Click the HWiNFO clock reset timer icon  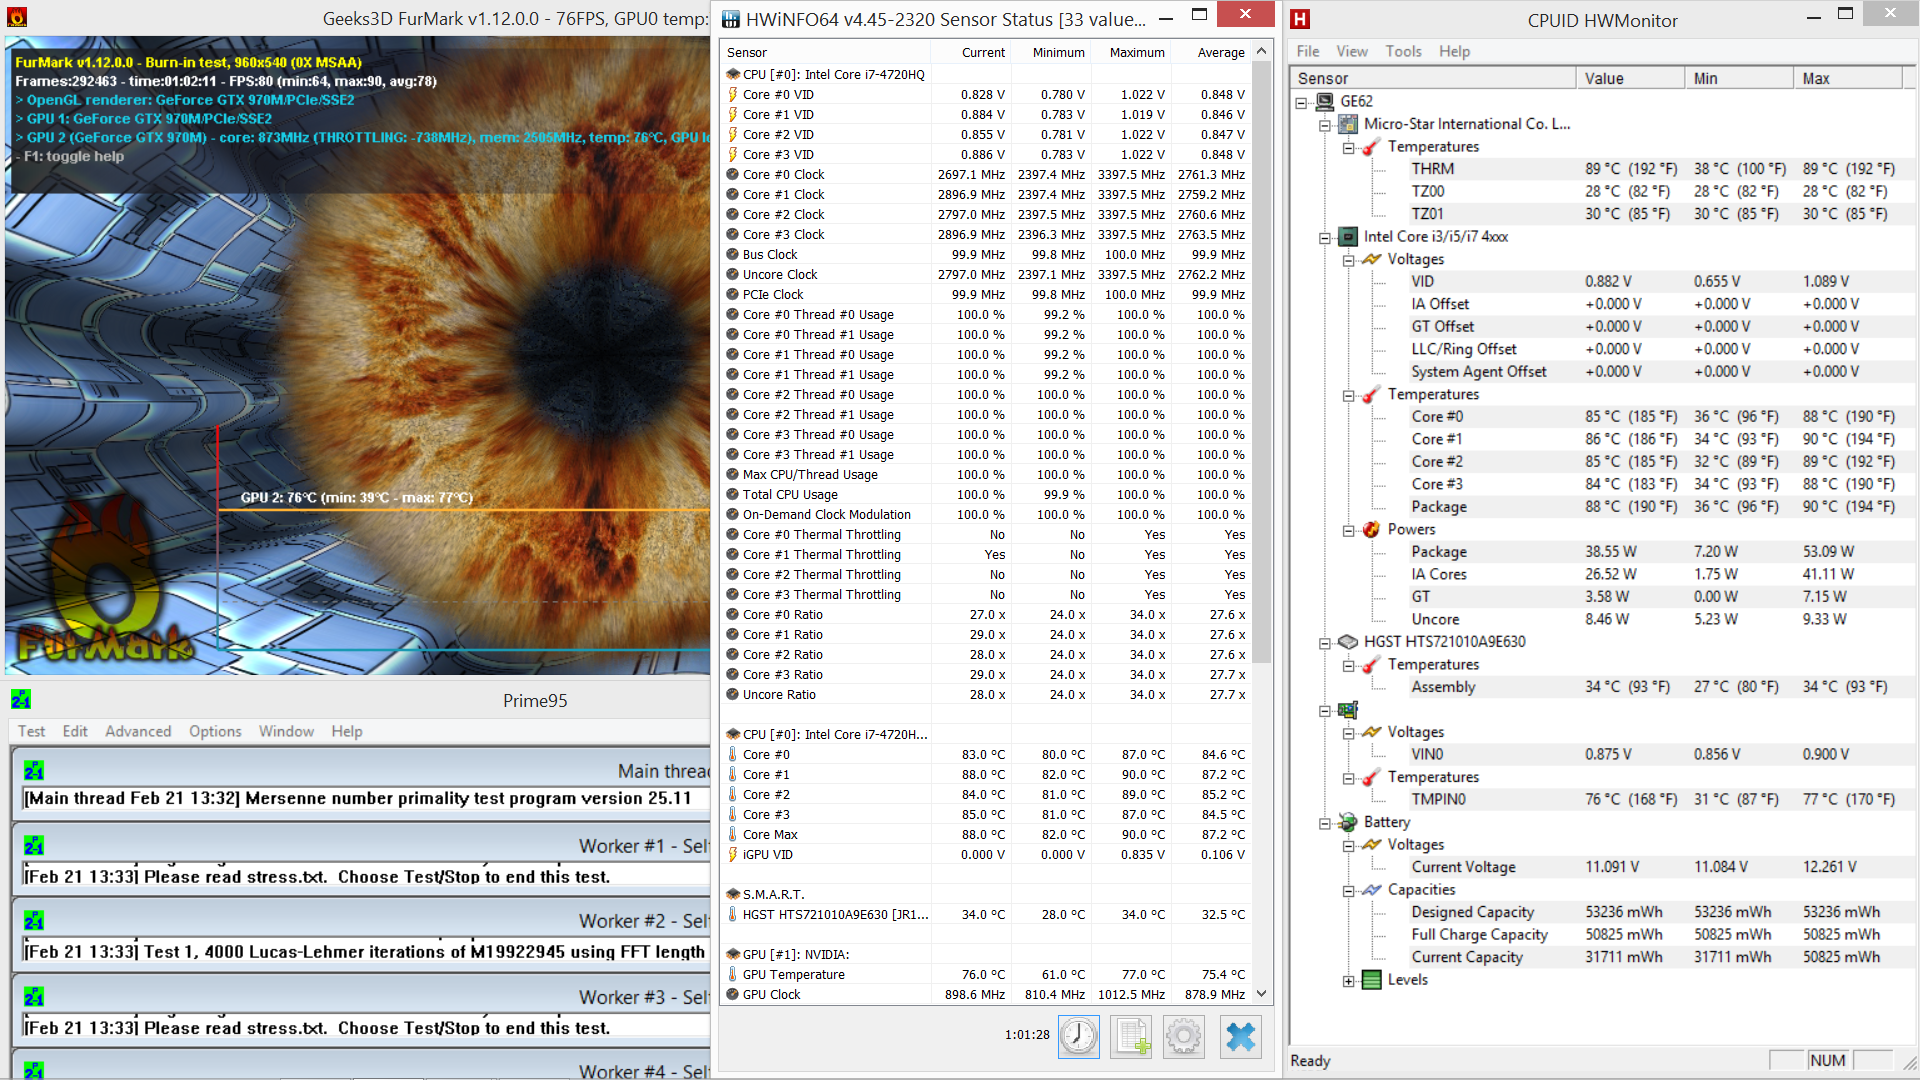[1079, 1036]
